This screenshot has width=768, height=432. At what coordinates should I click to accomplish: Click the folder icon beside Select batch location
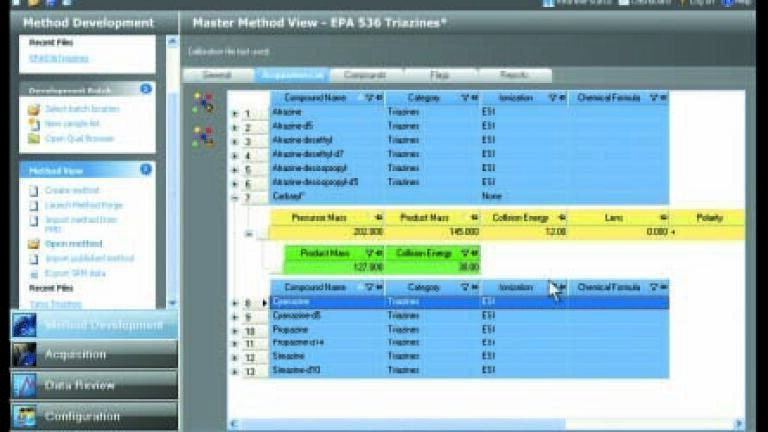pyautogui.click(x=33, y=109)
